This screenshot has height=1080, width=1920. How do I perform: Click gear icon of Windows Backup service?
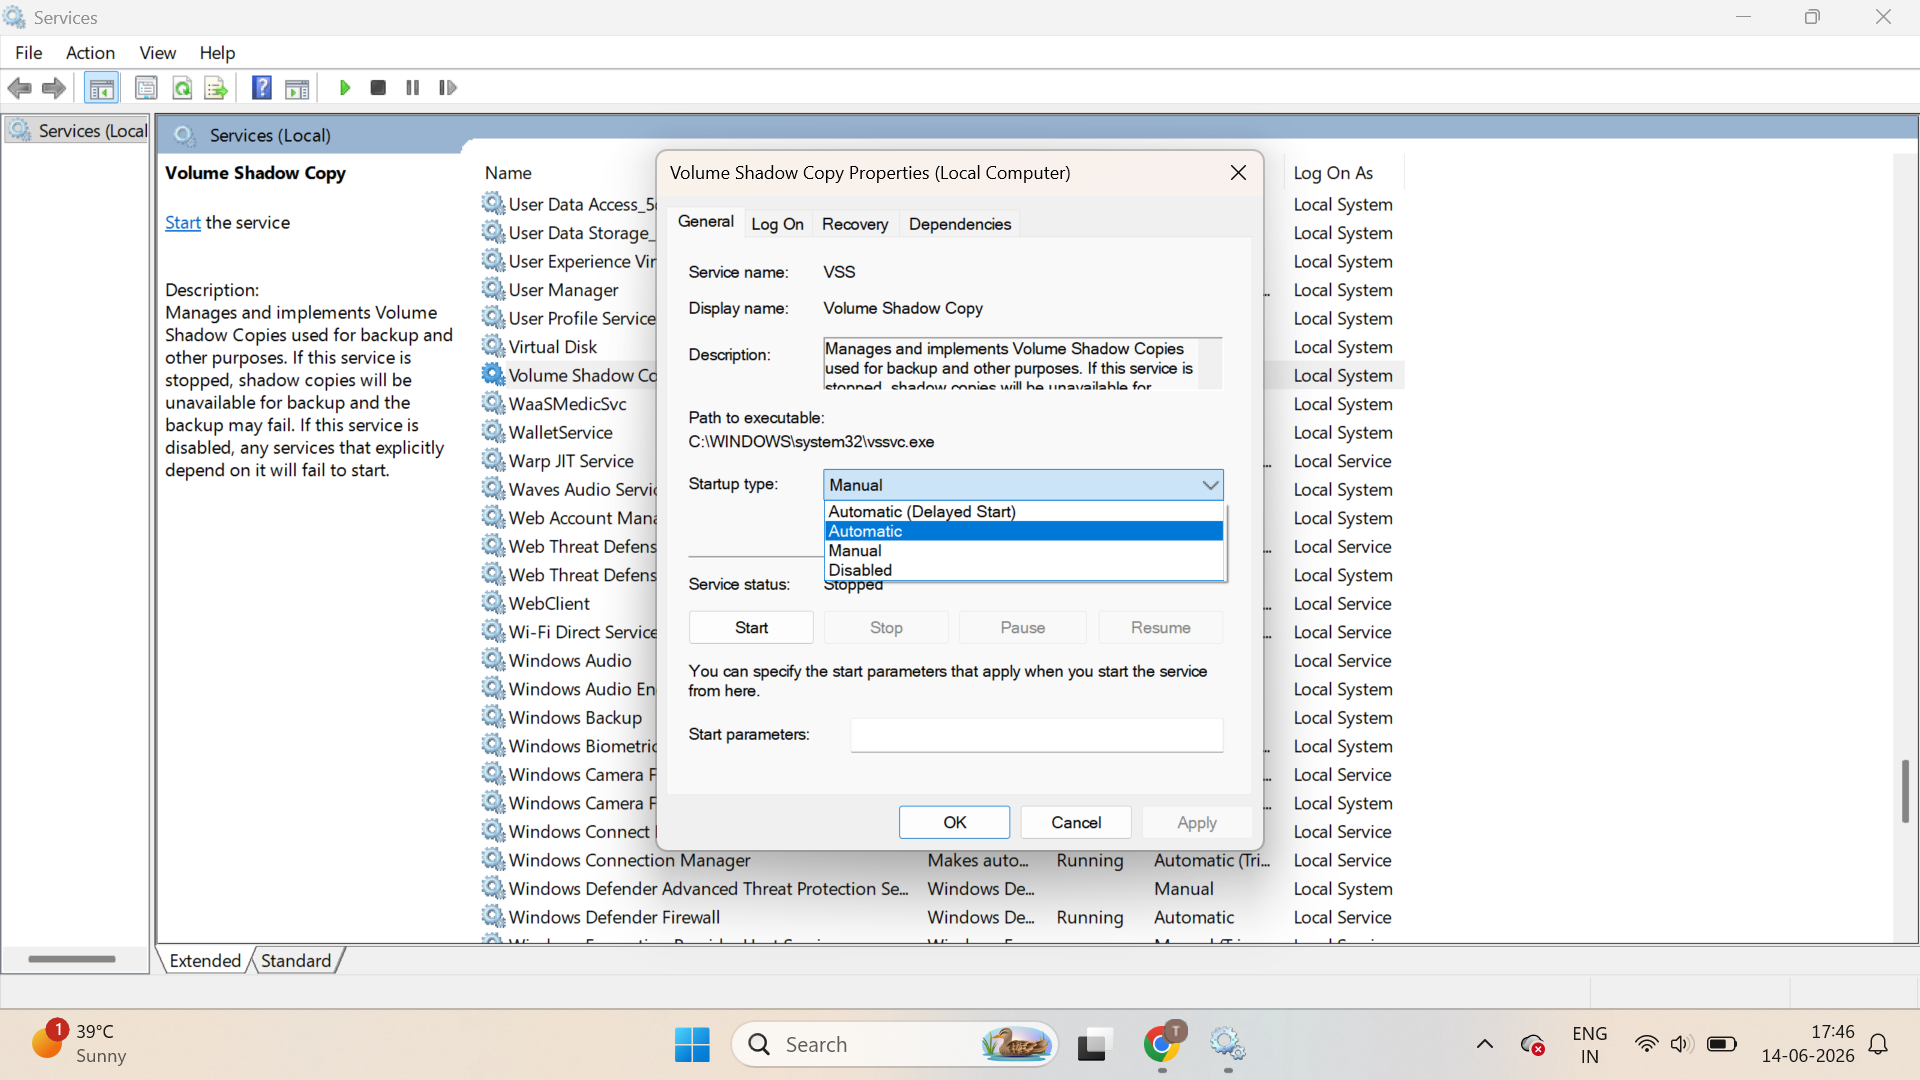coord(493,717)
